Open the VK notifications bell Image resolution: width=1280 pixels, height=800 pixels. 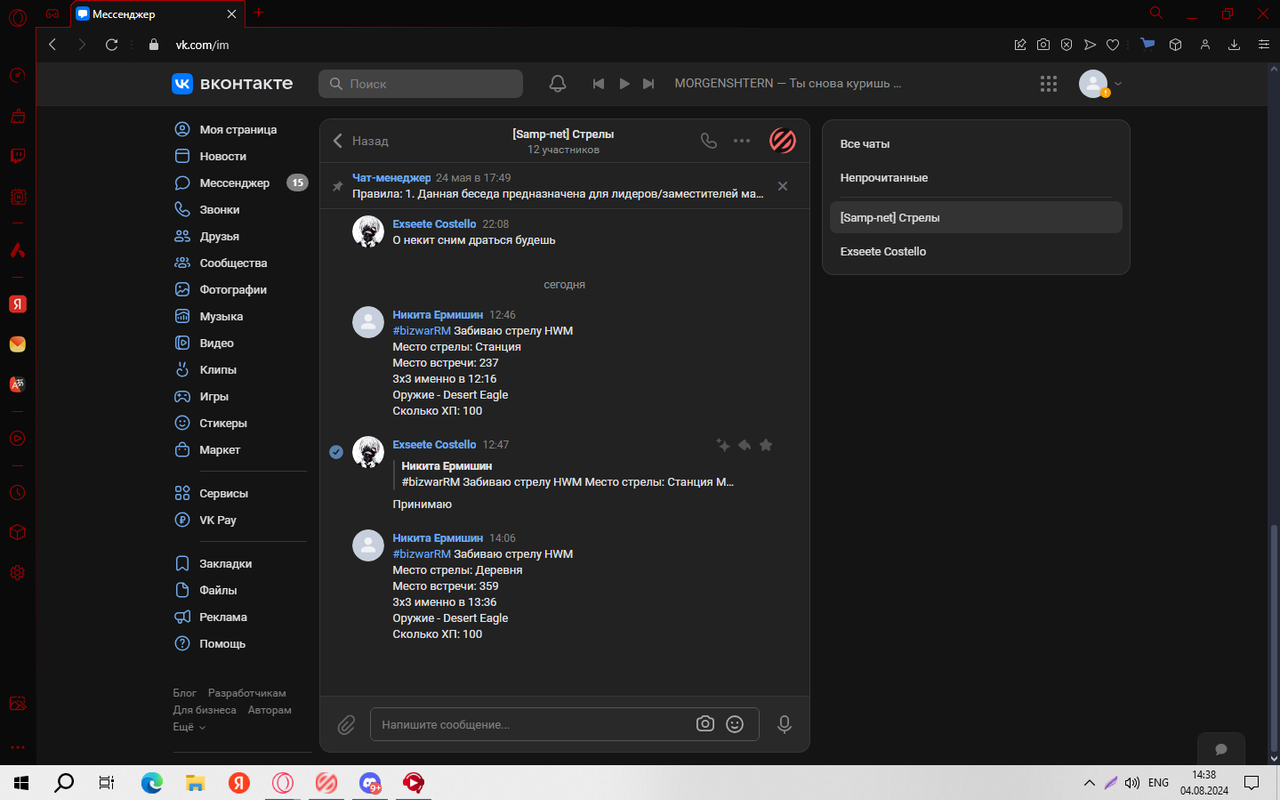point(558,84)
